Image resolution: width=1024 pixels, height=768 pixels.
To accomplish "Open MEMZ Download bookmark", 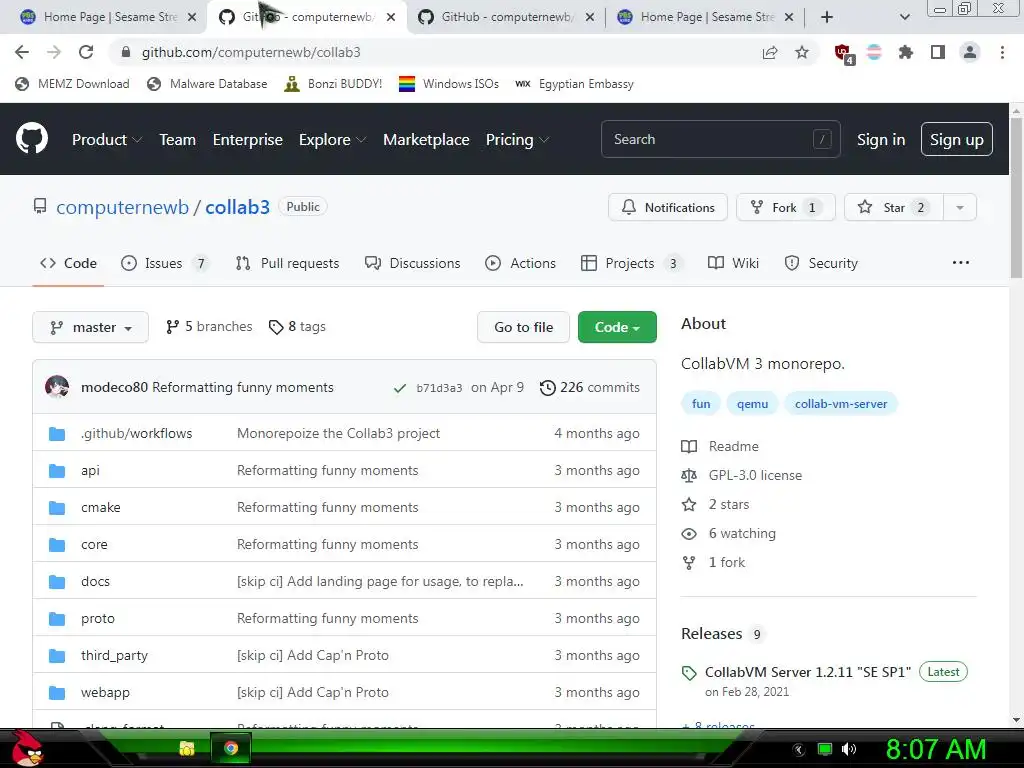I will (72, 84).
